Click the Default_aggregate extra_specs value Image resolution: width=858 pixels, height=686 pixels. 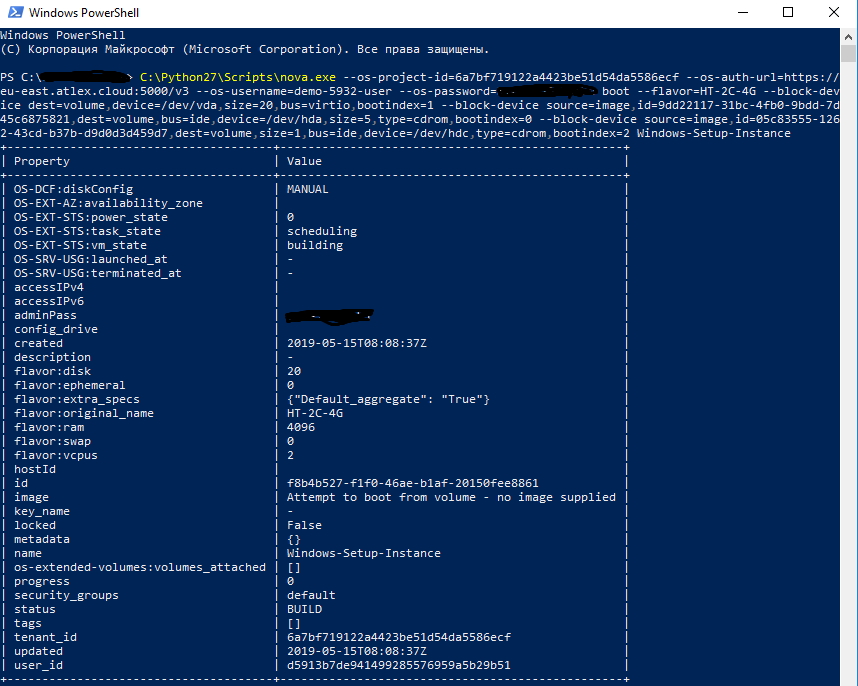tap(388, 399)
